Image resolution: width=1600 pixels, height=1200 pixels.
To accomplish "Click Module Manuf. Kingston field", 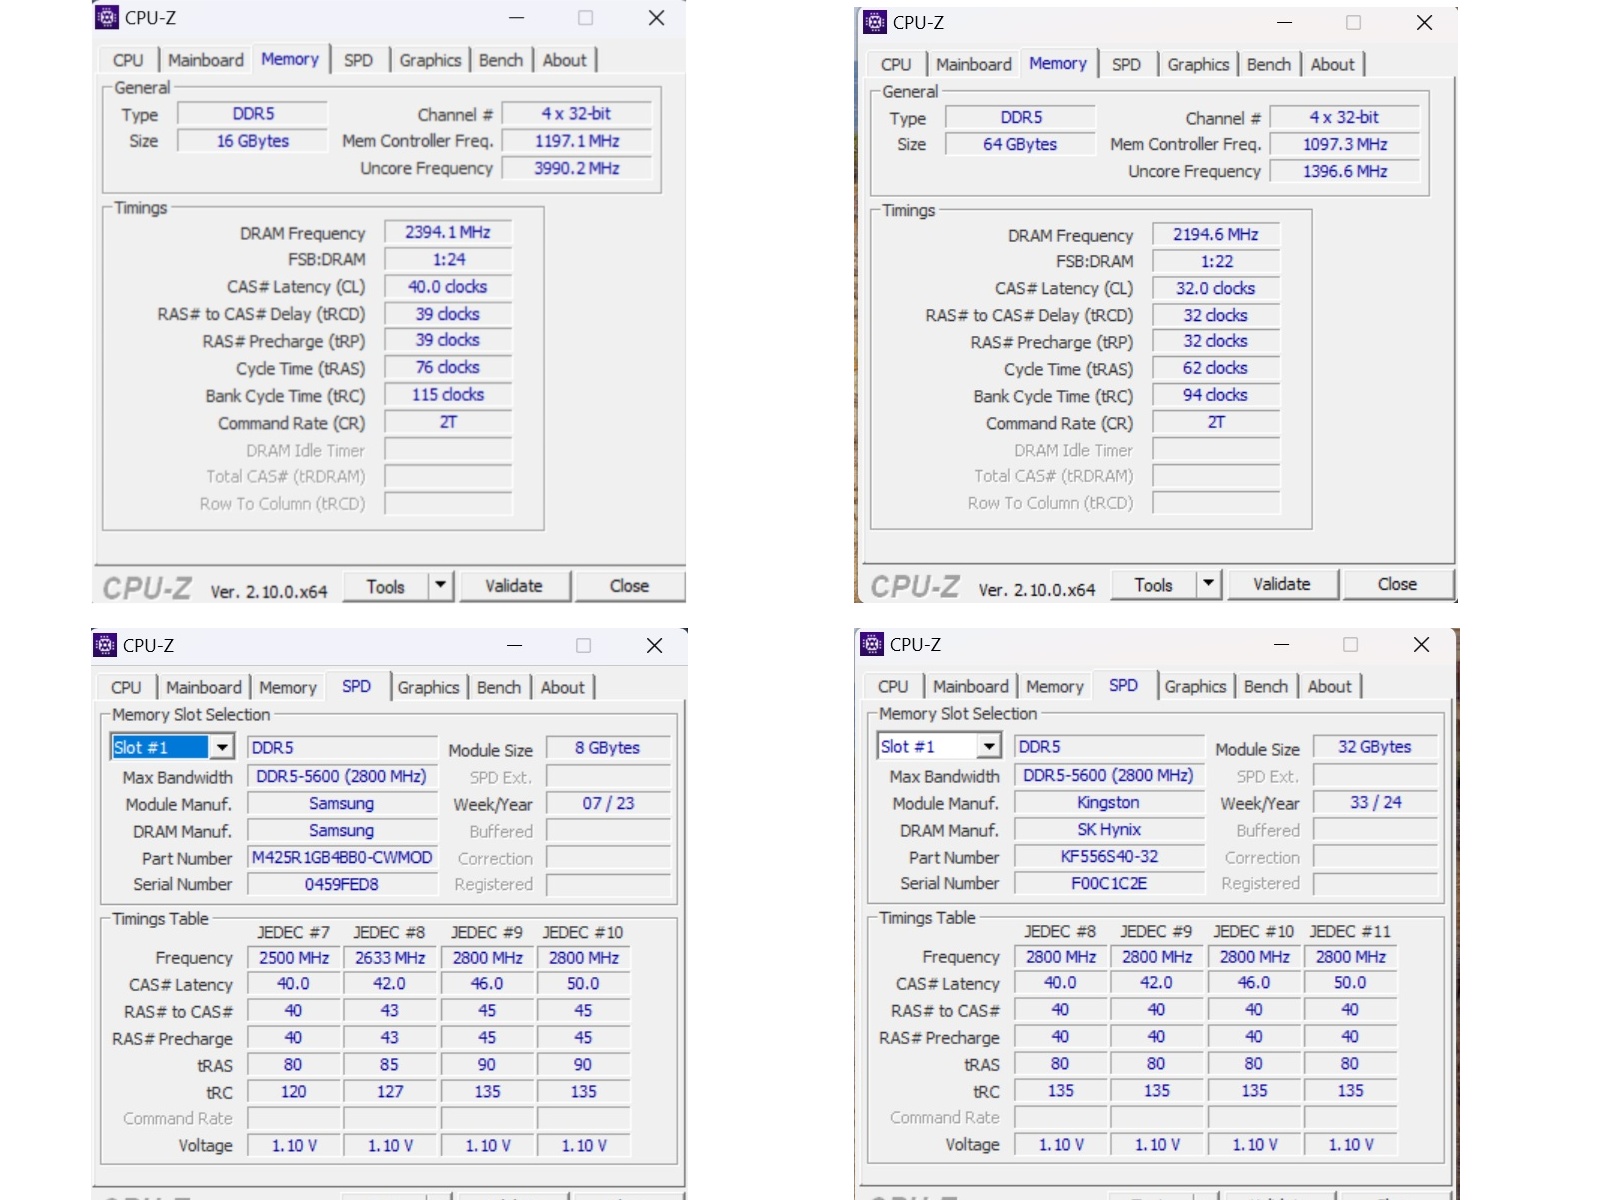I will [x=1109, y=802].
